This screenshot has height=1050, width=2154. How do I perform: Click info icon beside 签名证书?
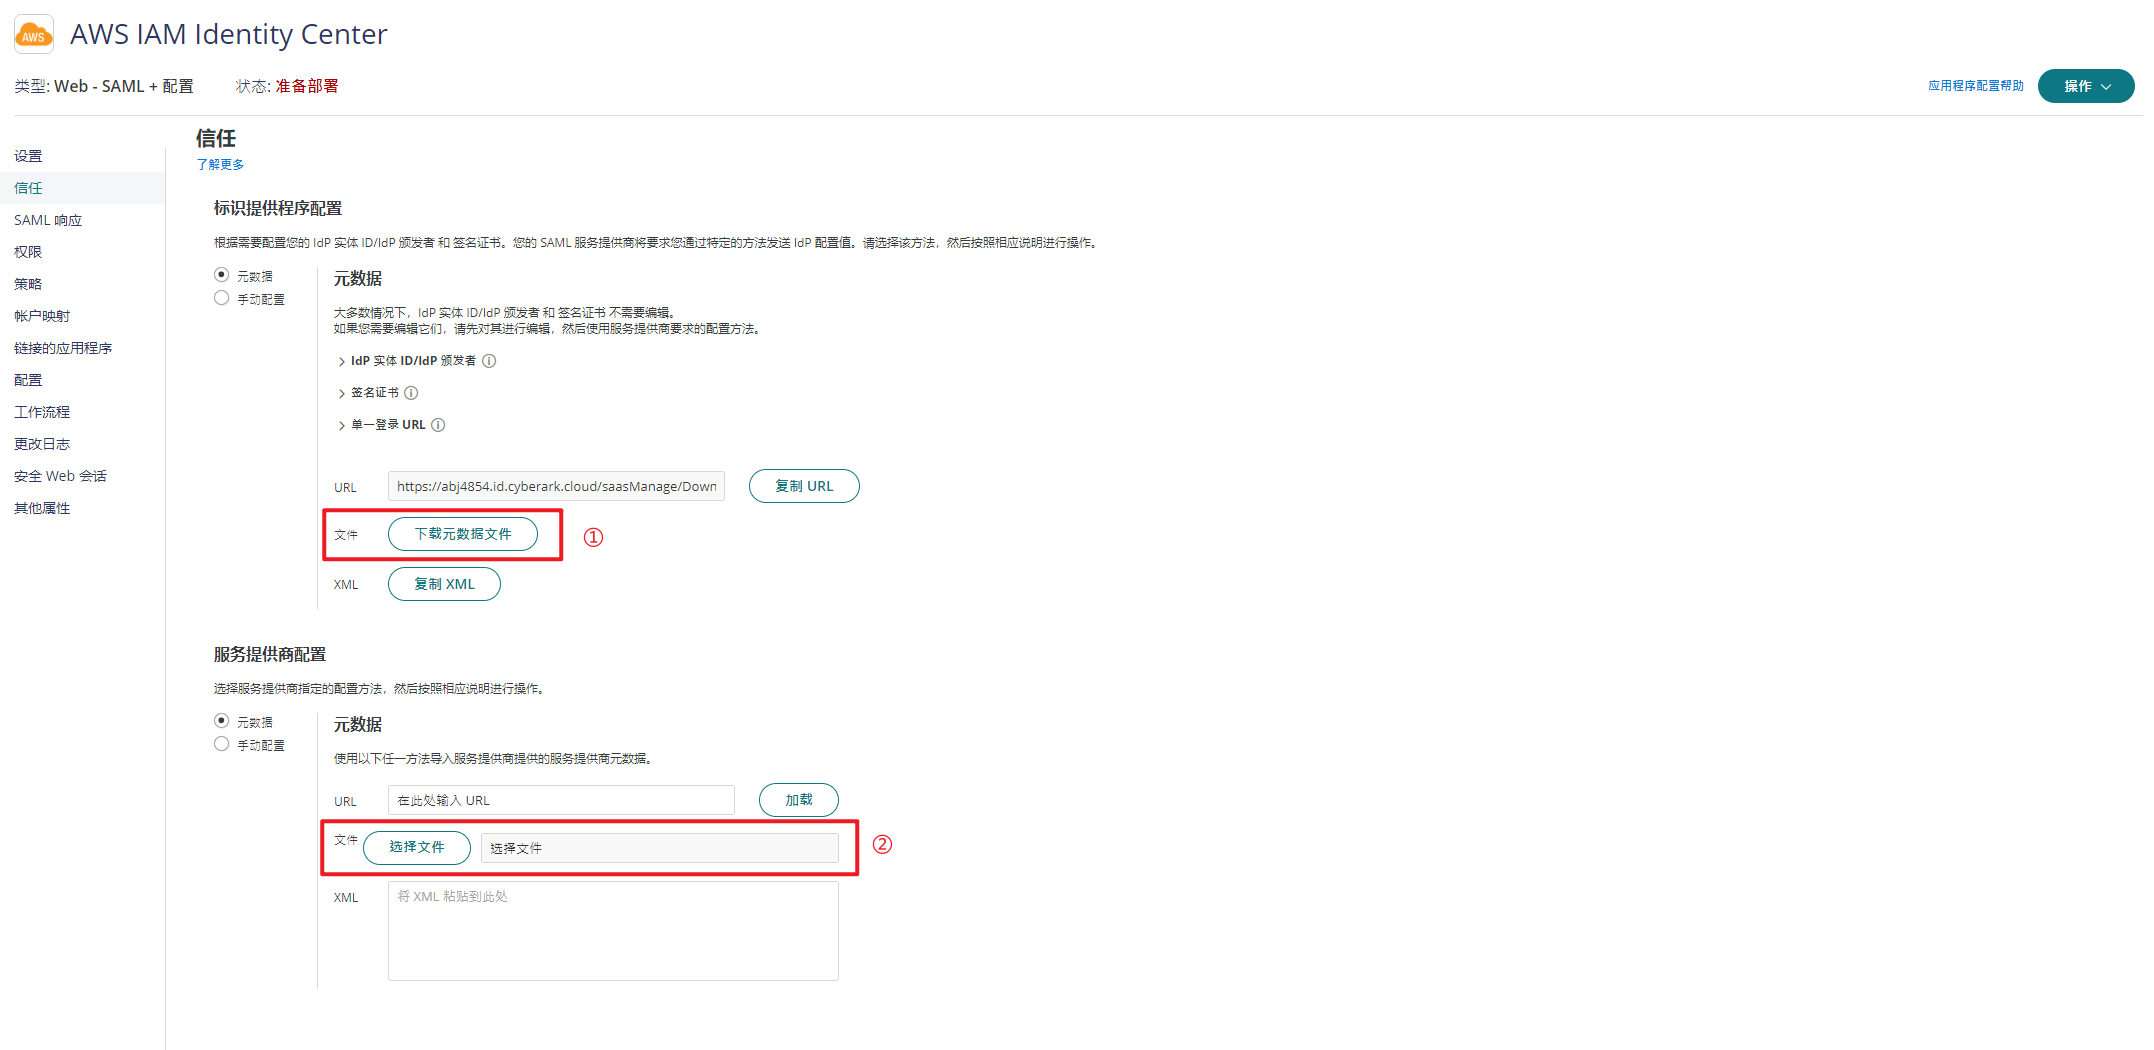coord(411,393)
